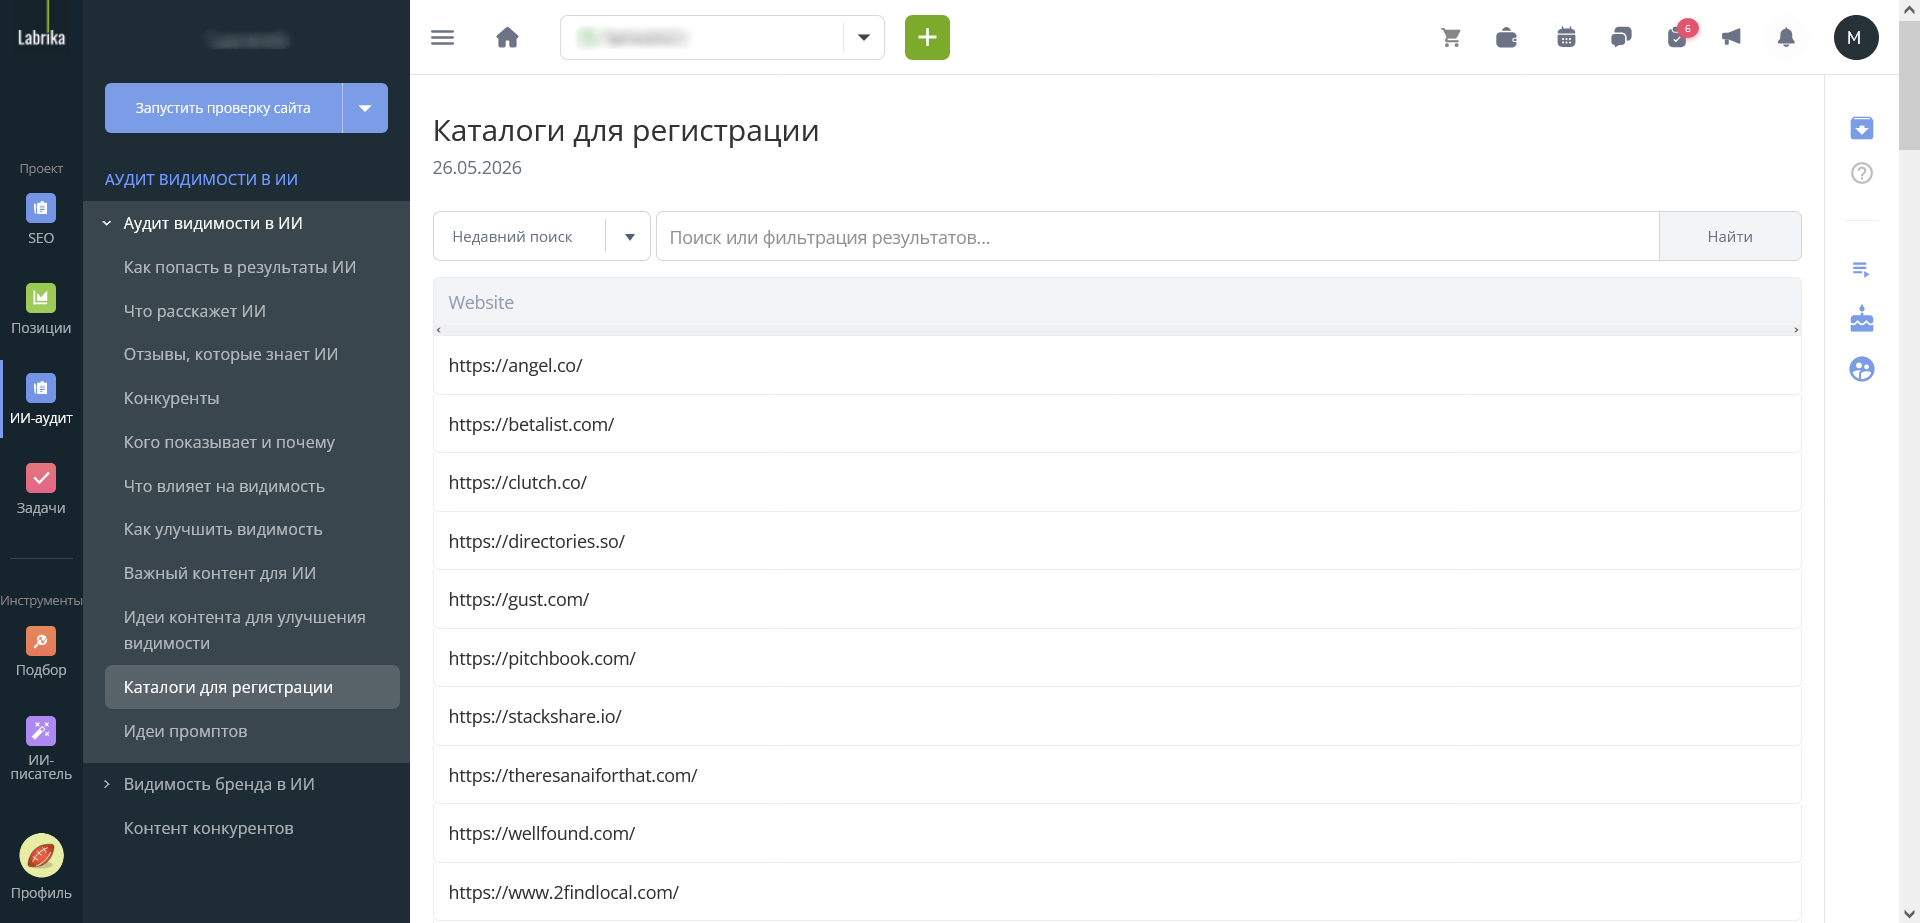
Task: Open dropdown arrow next to Запустить проверку сайта
Action: (x=365, y=108)
